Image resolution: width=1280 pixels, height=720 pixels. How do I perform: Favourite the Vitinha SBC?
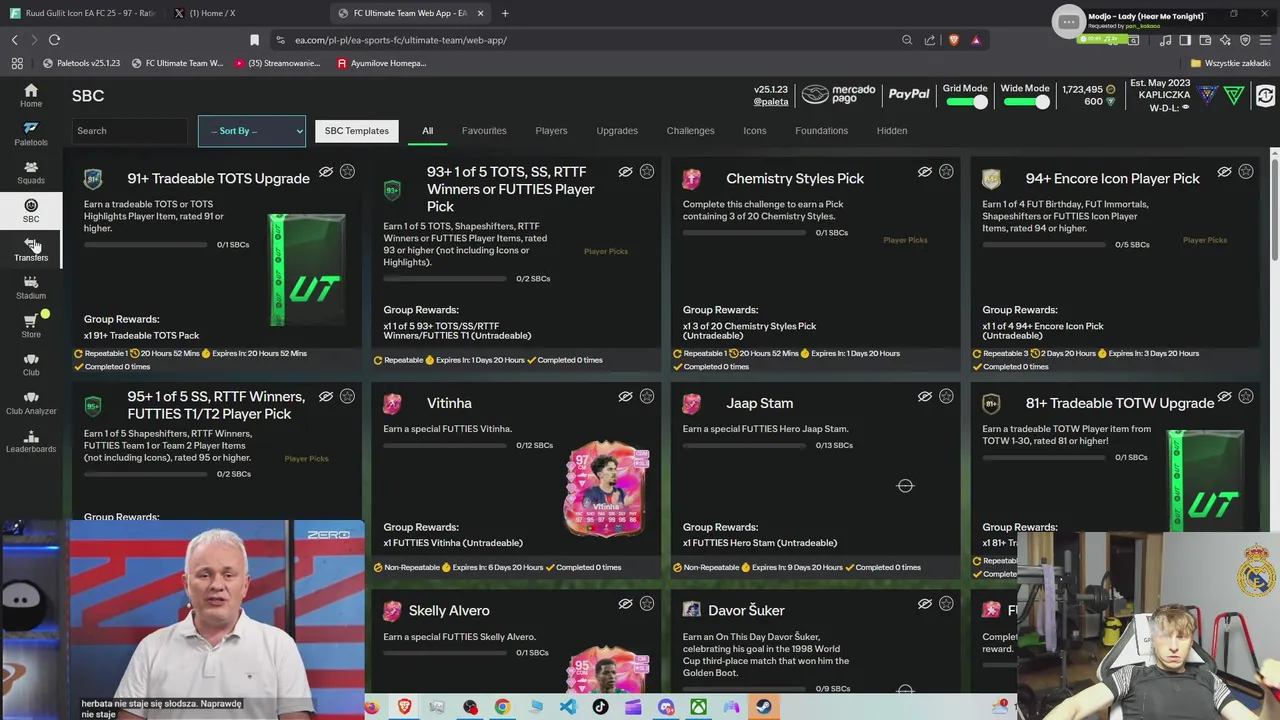coord(647,397)
